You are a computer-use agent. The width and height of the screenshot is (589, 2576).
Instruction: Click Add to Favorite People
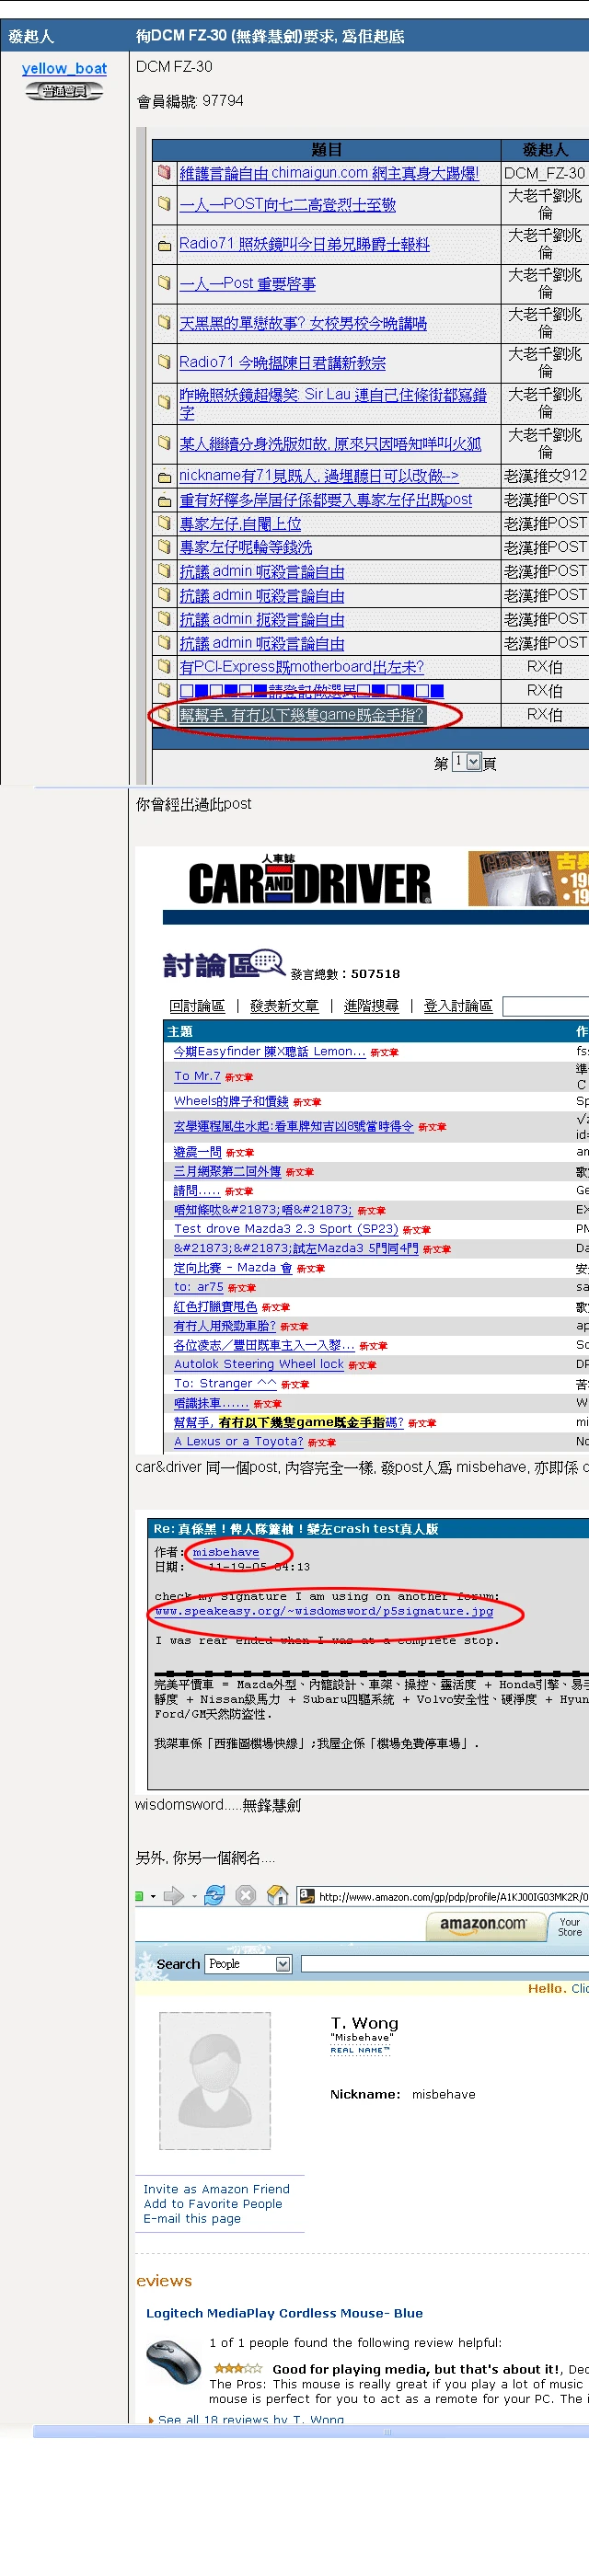(213, 2204)
